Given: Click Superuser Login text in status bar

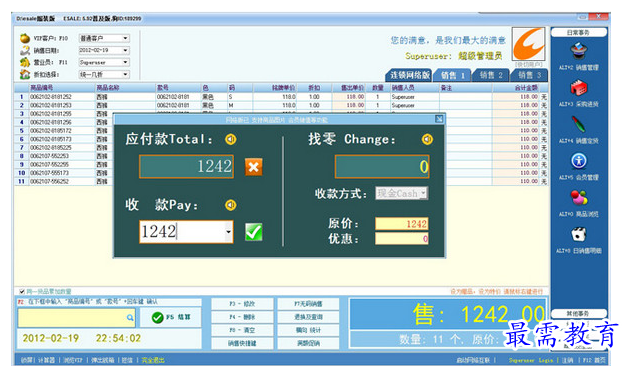Looking at the screenshot, I should tap(531, 360).
